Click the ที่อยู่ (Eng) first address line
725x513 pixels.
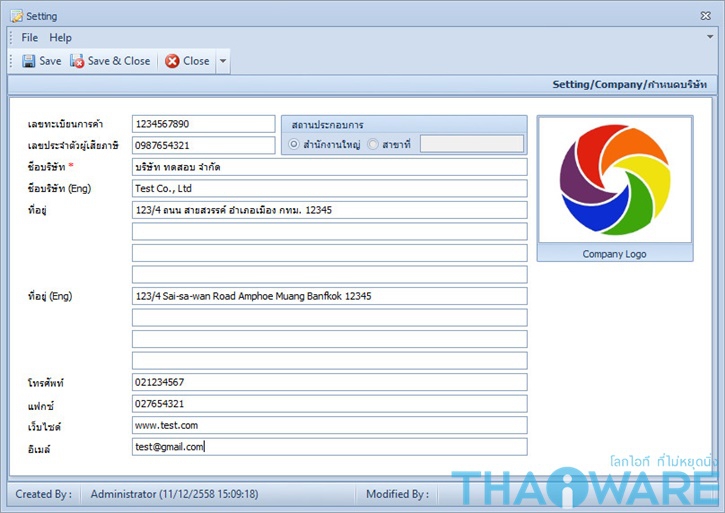pos(330,296)
